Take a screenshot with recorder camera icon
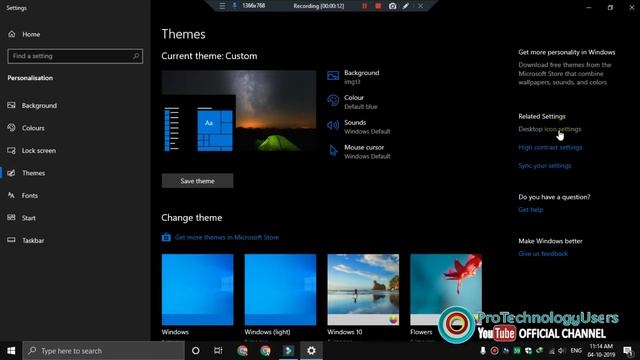This screenshot has width=640, height=360. [392, 6]
